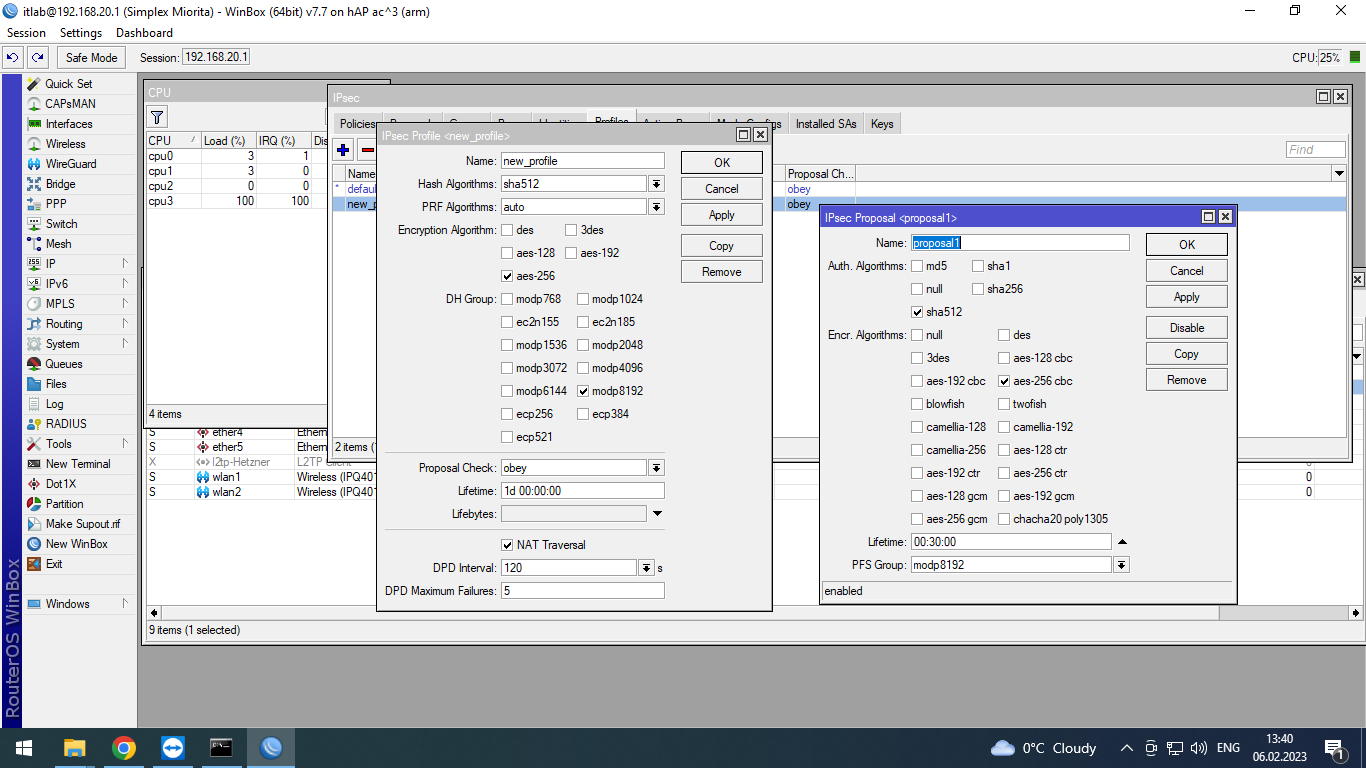Switch to Keys tab in IPsec
The image size is (1366, 768).
(x=882, y=124)
